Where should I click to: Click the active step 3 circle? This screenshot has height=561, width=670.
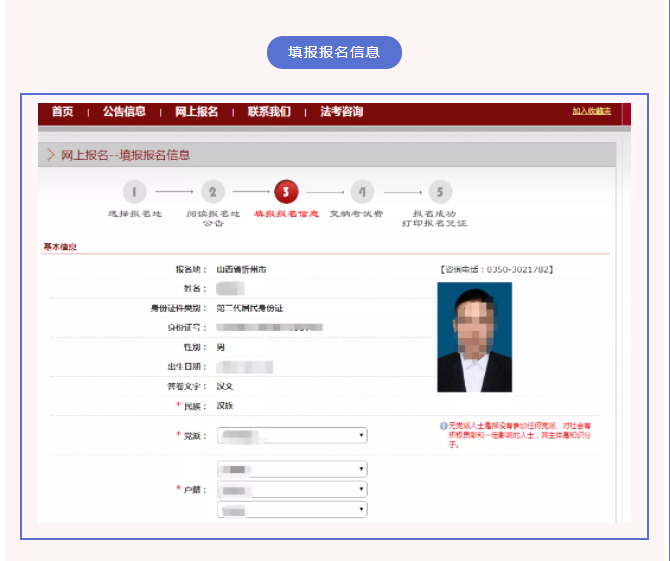pyautogui.click(x=286, y=192)
